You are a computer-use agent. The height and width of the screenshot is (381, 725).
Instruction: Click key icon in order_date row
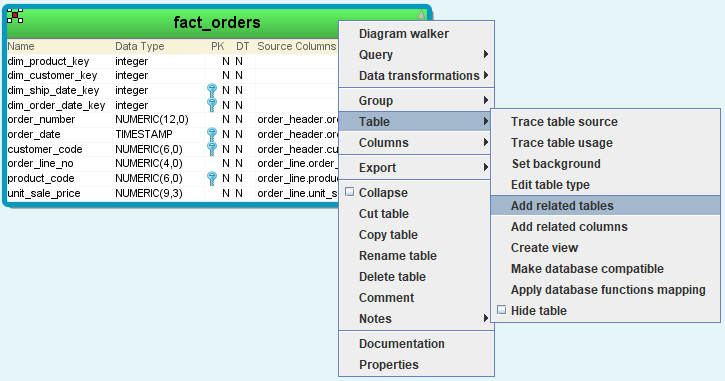pyautogui.click(x=212, y=135)
